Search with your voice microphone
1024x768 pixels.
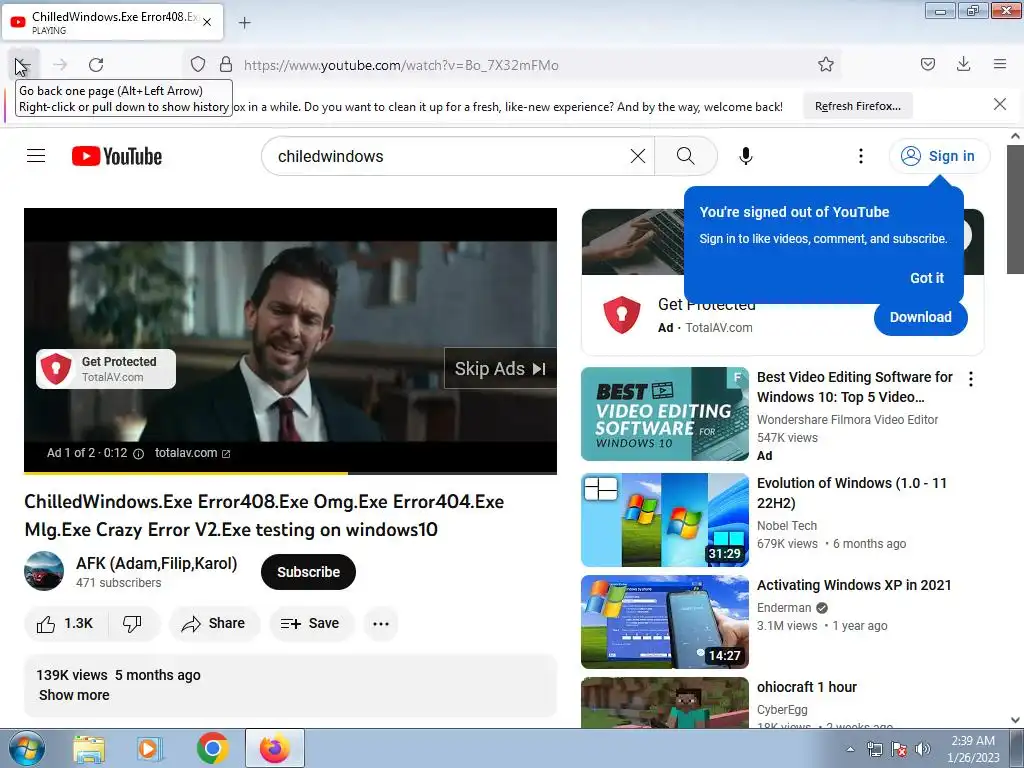(746, 156)
